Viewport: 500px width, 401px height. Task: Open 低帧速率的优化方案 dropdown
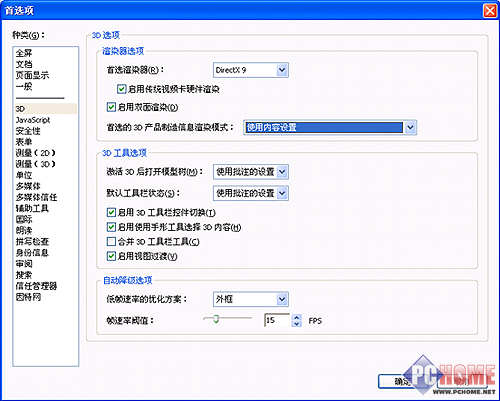tap(251, 299)
